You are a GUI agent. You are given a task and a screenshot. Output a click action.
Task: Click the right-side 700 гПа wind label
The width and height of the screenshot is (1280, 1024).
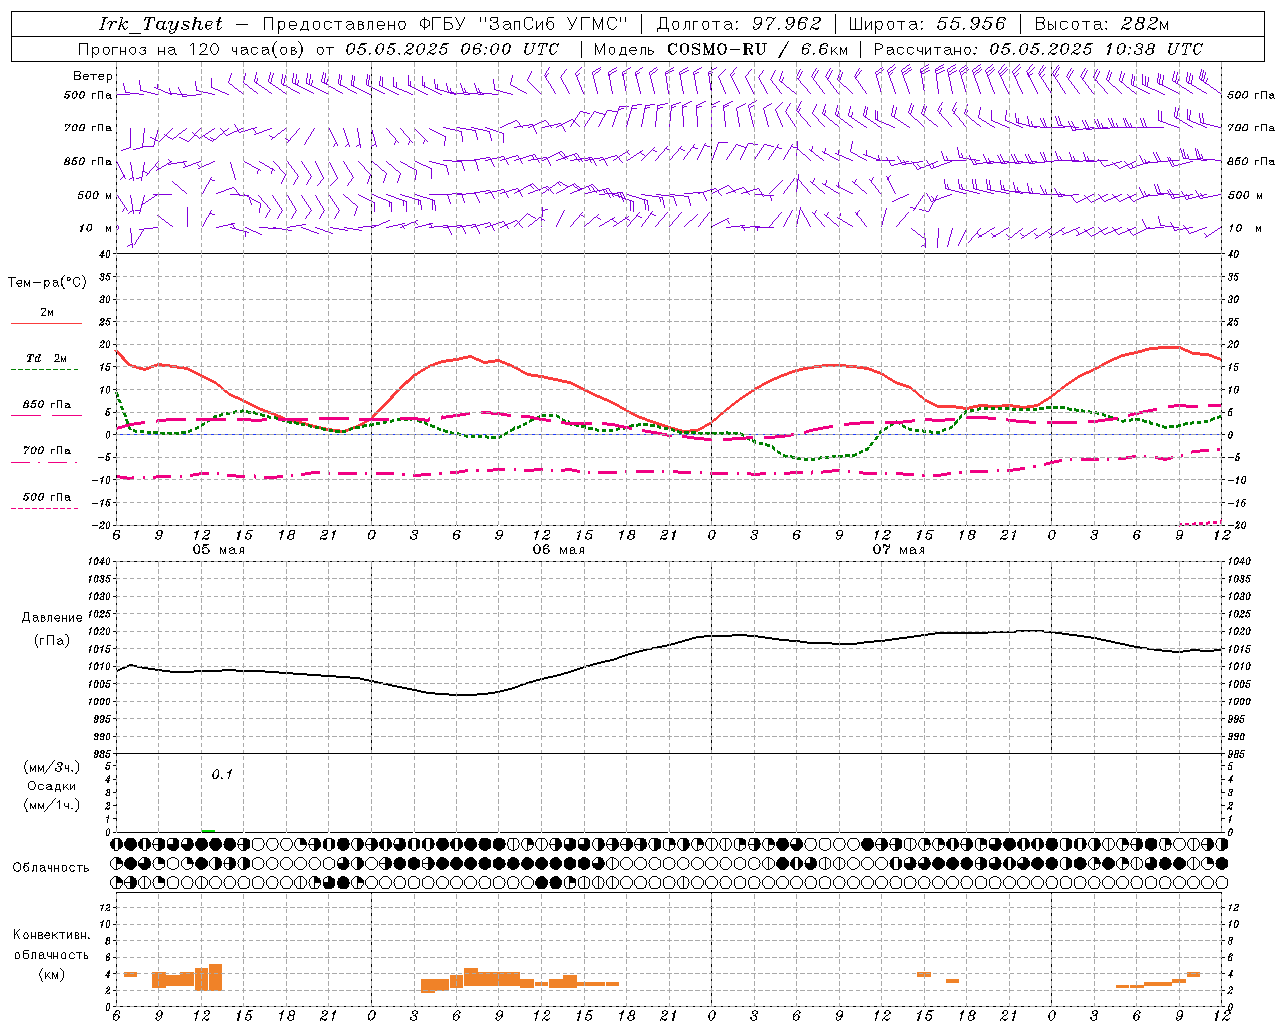click(x=1251, y=128)
